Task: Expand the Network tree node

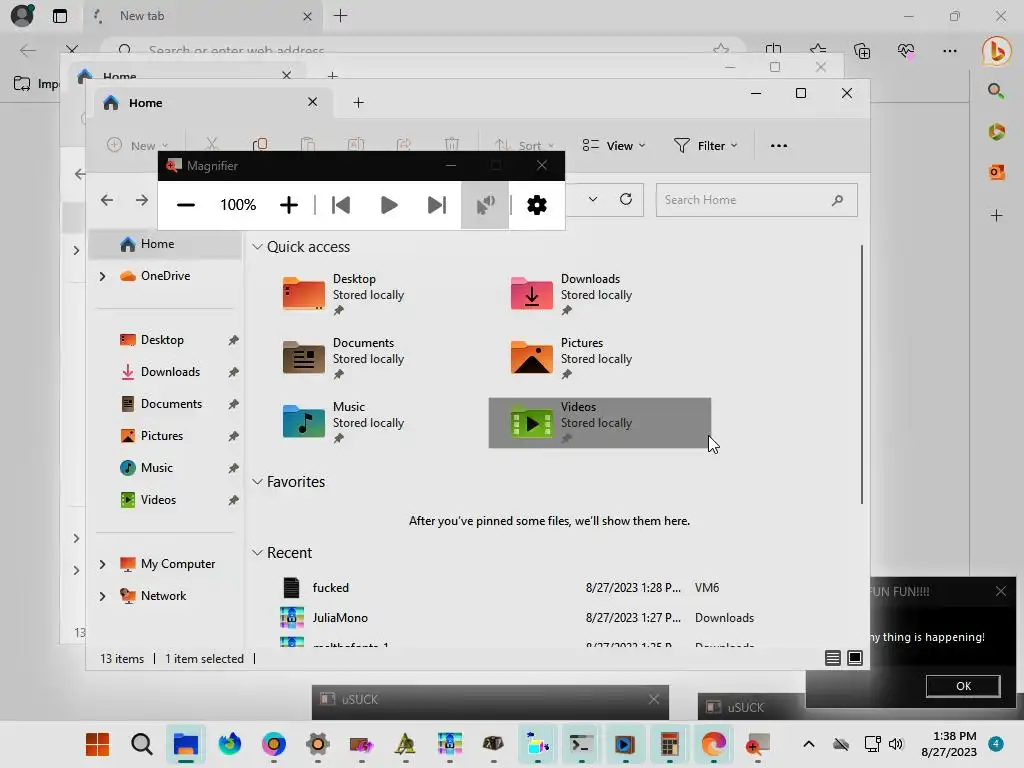Action: point(103,596)
